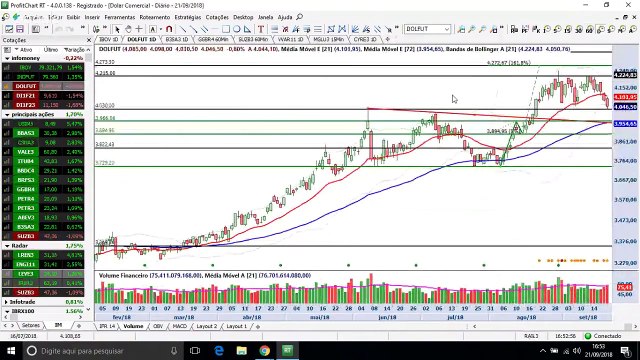Select the LREN3 quote row

point(43,255)
